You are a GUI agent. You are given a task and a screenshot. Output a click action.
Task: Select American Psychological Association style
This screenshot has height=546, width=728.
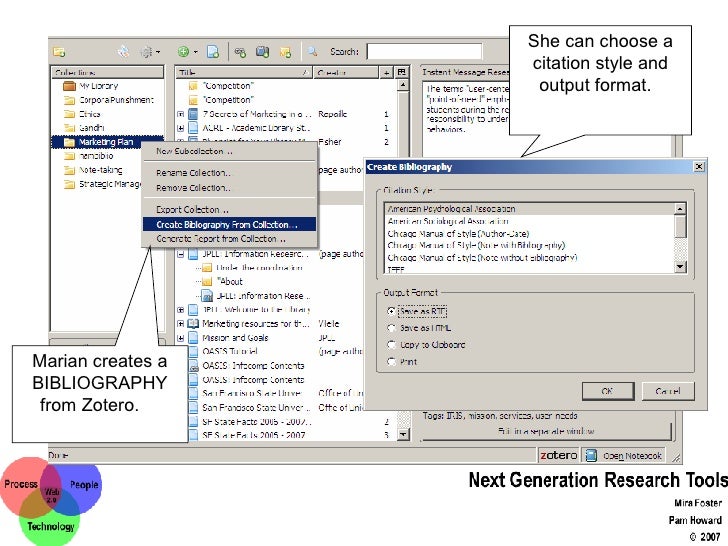click(x=529, y=209)
